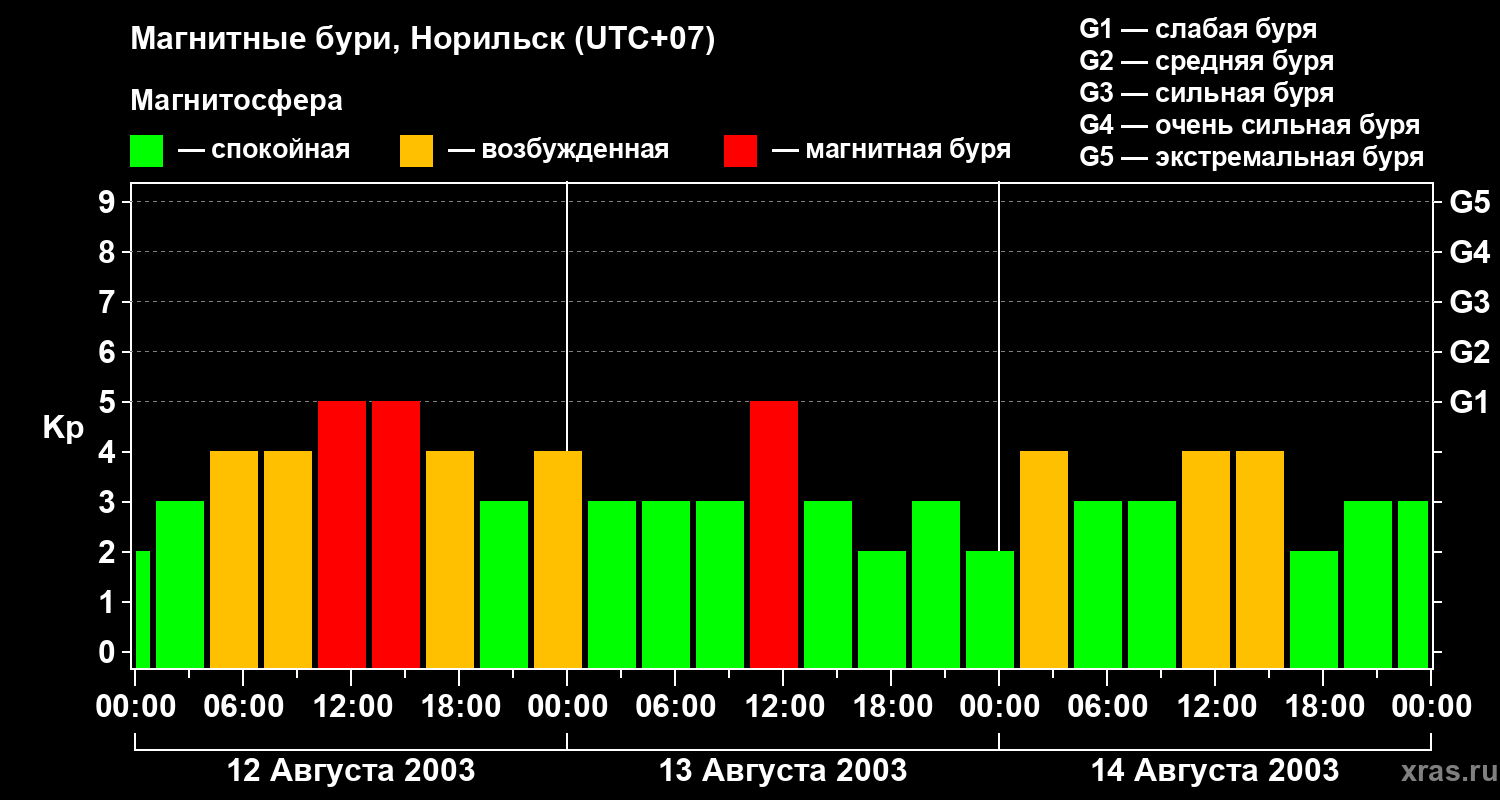Click the G2 label on the right axis
1500x800 pixels.
(x=1469, y=352)
